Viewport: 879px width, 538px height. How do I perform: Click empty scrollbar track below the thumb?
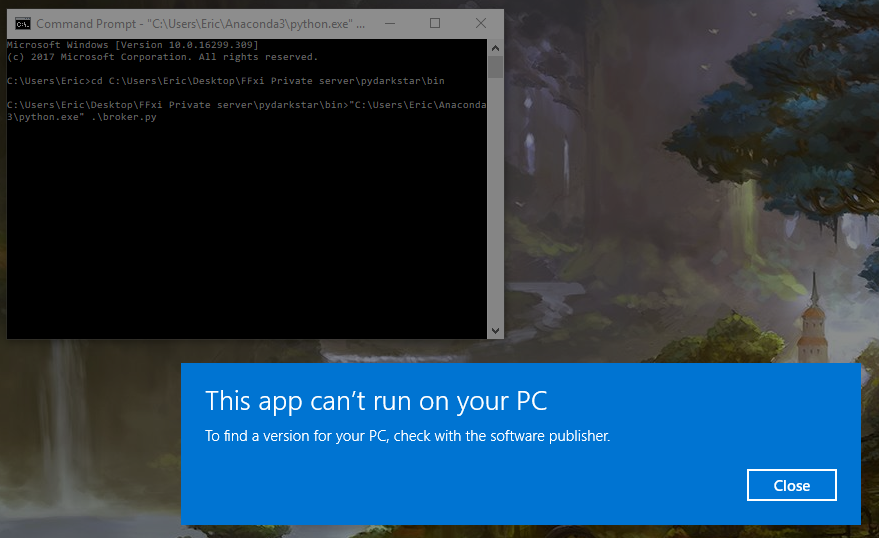coord(495,200)
